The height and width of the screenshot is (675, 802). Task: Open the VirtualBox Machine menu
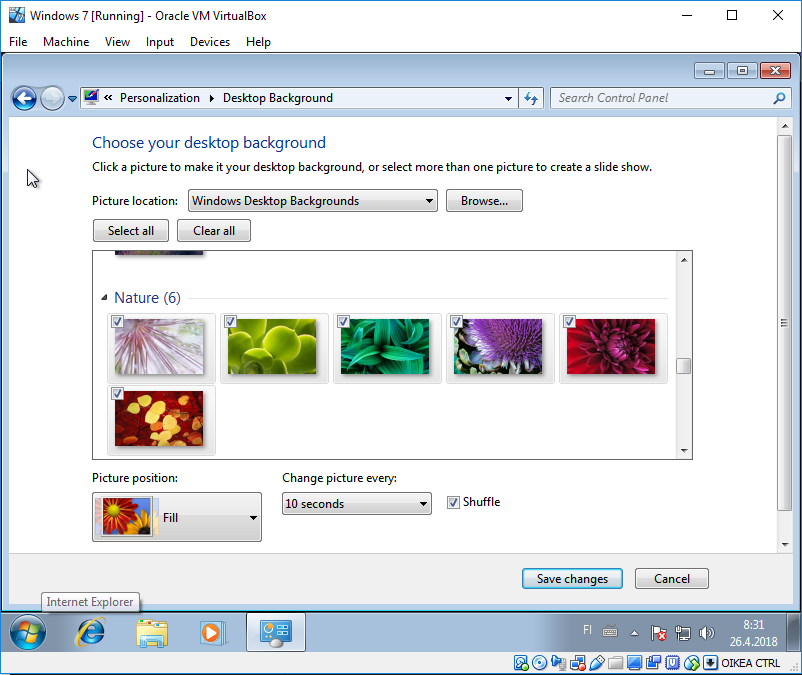tap(66, 42)
